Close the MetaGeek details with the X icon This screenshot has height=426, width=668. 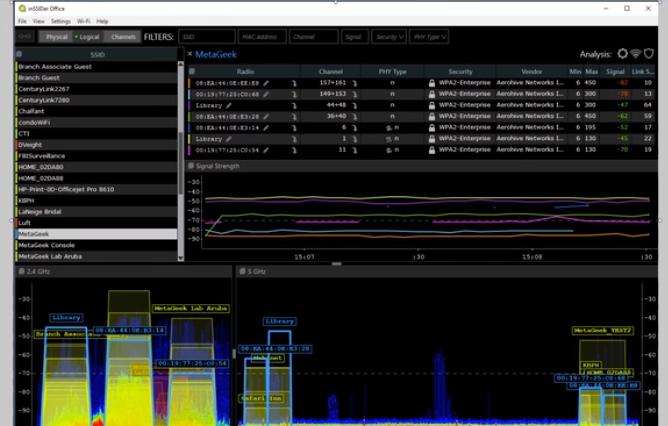tap(190, 54)
